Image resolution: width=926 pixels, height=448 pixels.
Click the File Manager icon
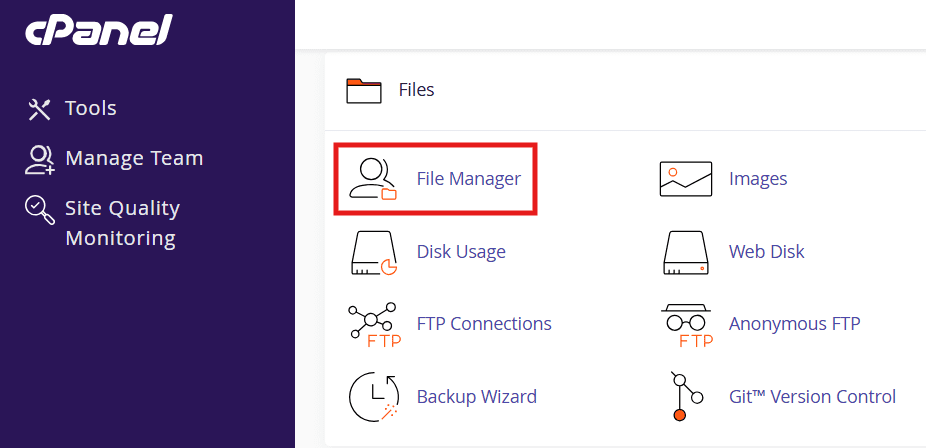[x=373, y=179]
